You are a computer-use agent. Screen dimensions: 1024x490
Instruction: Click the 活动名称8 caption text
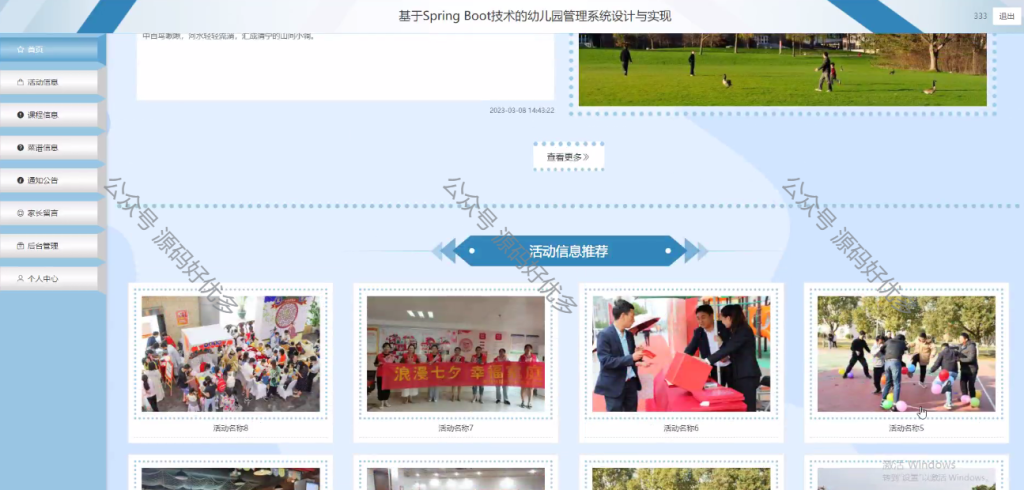point(231,429)
